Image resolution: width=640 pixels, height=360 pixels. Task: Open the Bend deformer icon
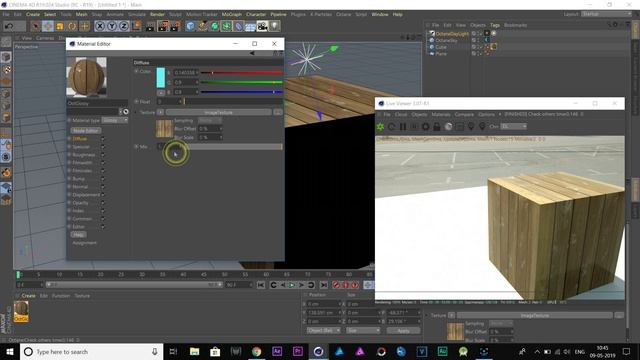(x=238, y=26)
